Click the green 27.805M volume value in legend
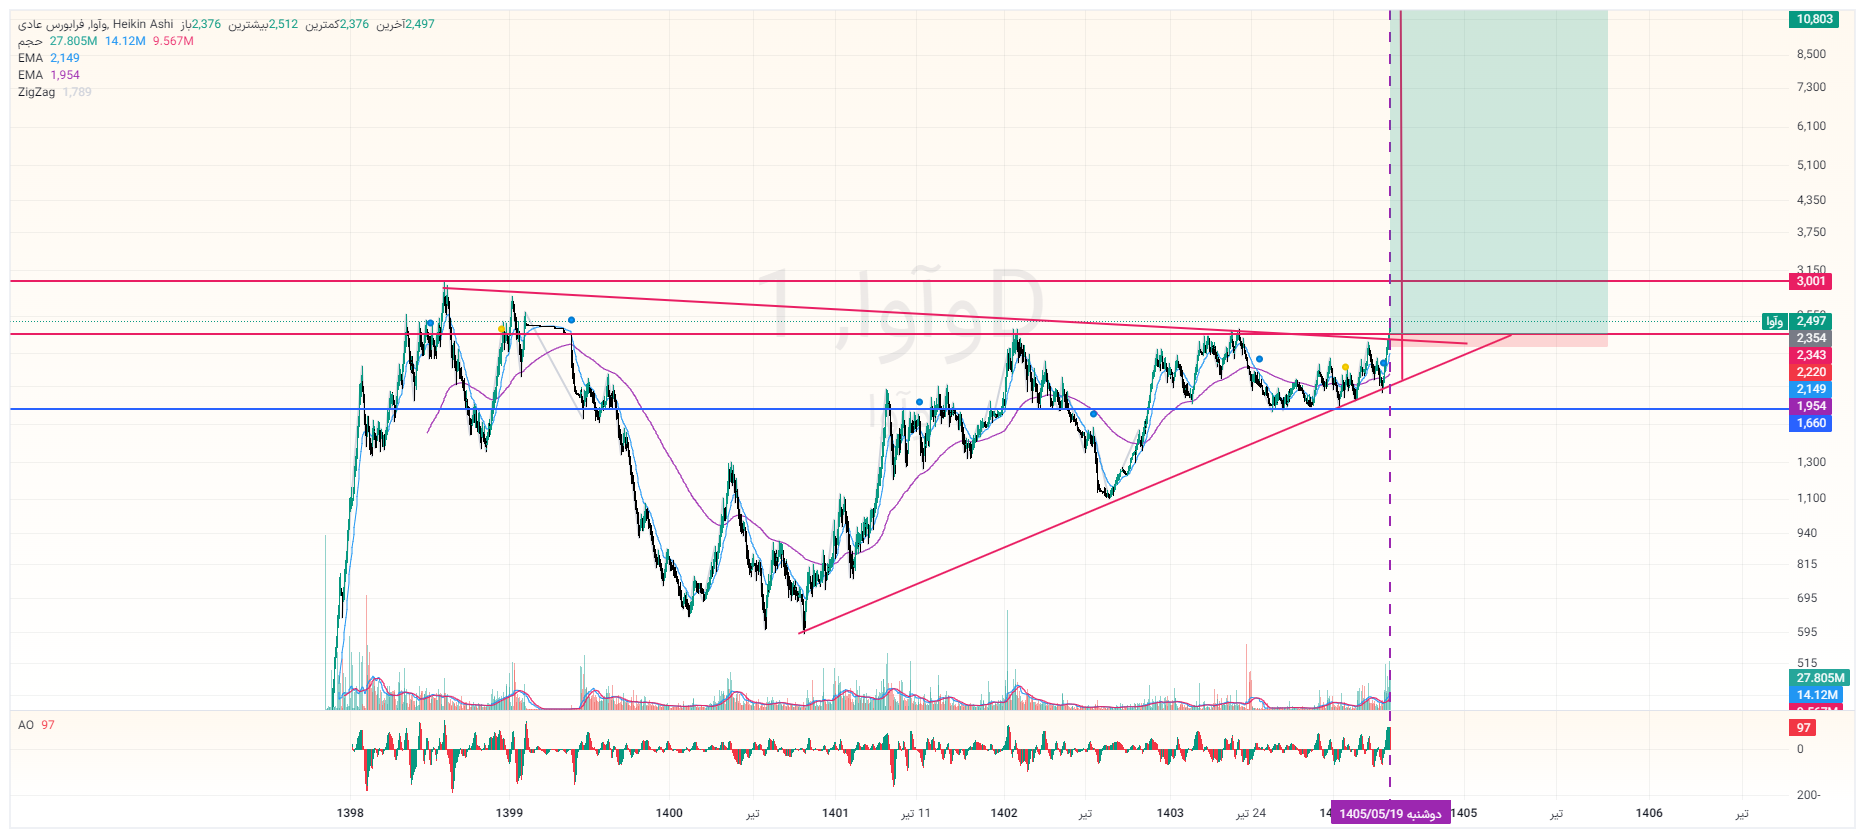1865x838 pixels. pos(74,41)
